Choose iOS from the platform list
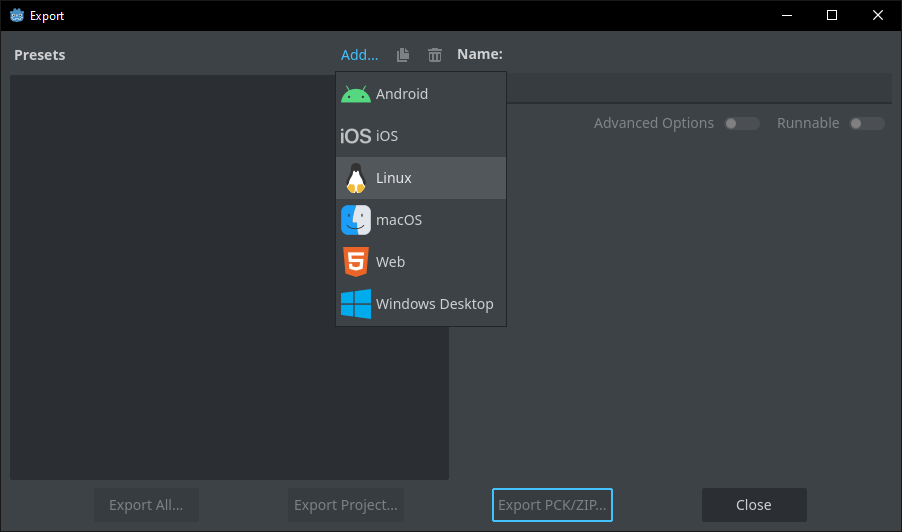The height and width of the screenshot is (532, 902). tap(421, 136)
